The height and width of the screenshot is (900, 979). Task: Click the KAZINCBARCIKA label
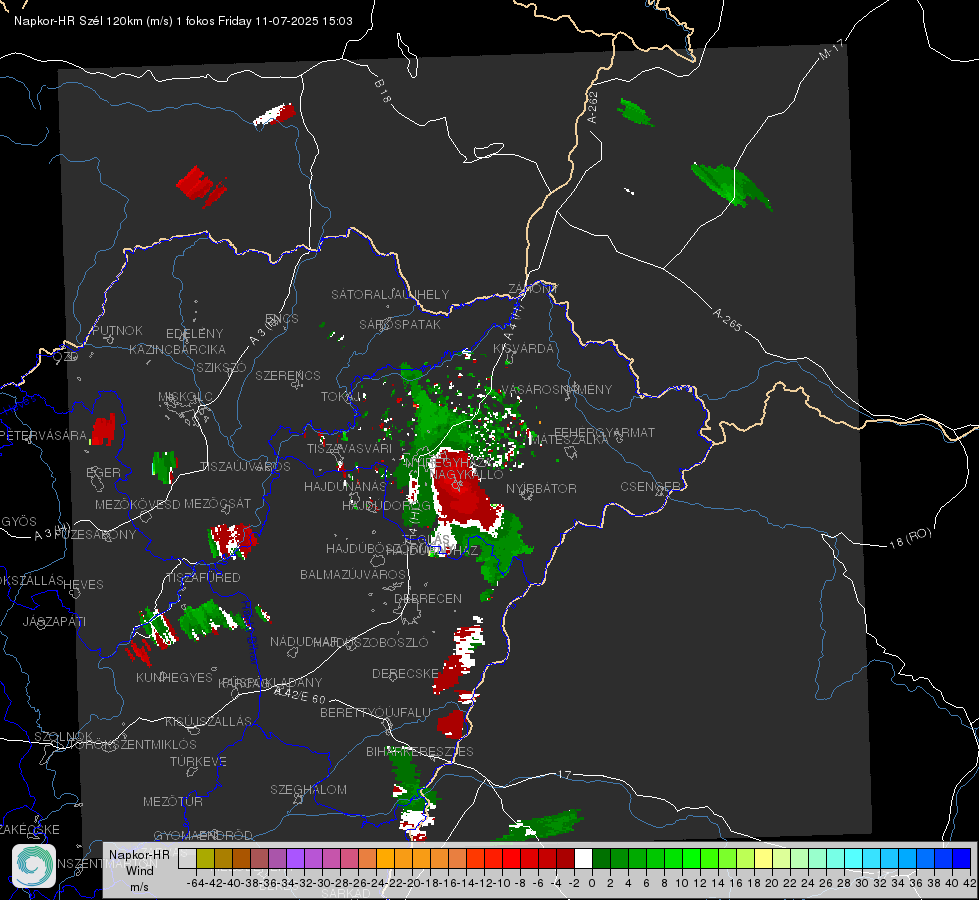pyautogui.click(x=177, y=350)
